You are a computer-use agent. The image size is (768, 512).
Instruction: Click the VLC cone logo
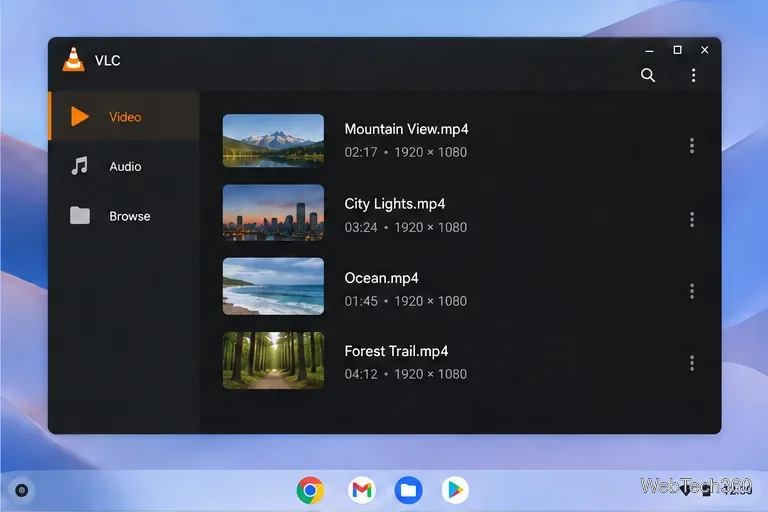73,60
